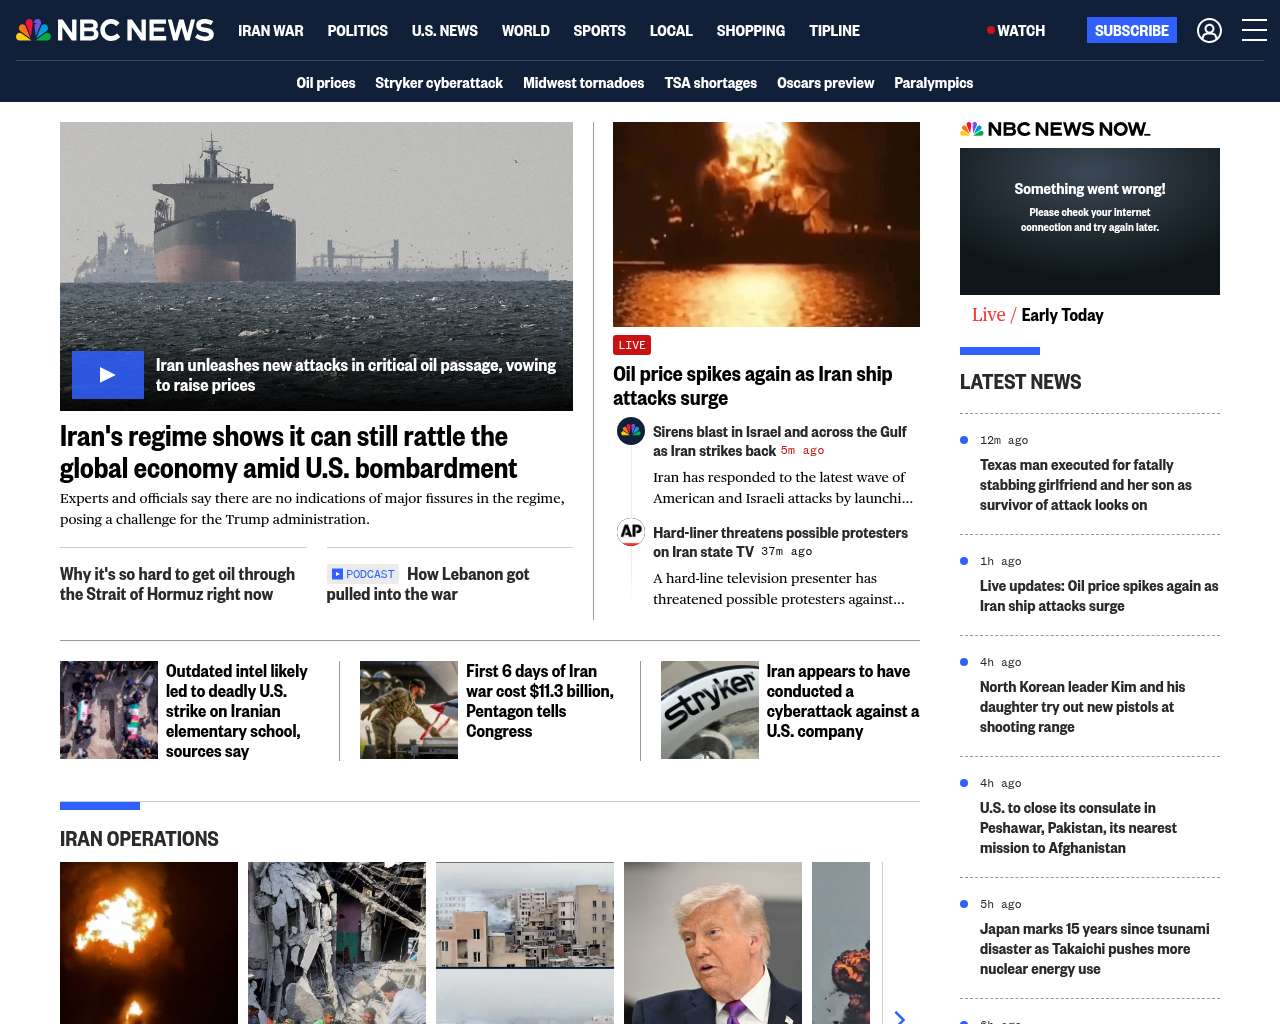Open the Trump photo in Iran Operations
This screenshot has height=1024, width=1280.
click(712, 942)
